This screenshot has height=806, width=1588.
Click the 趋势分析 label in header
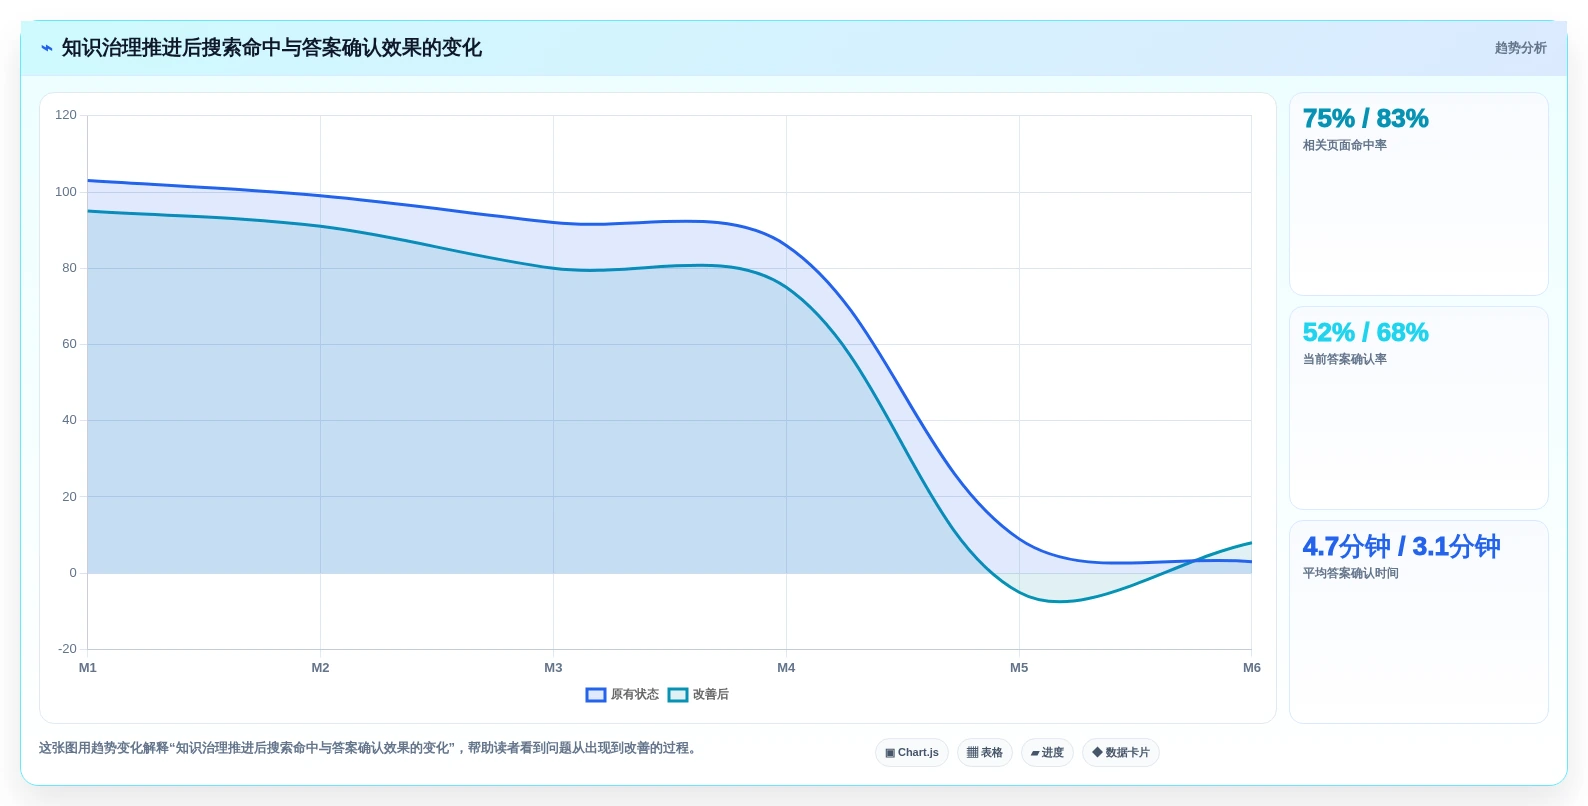[x=1520, y=48]
